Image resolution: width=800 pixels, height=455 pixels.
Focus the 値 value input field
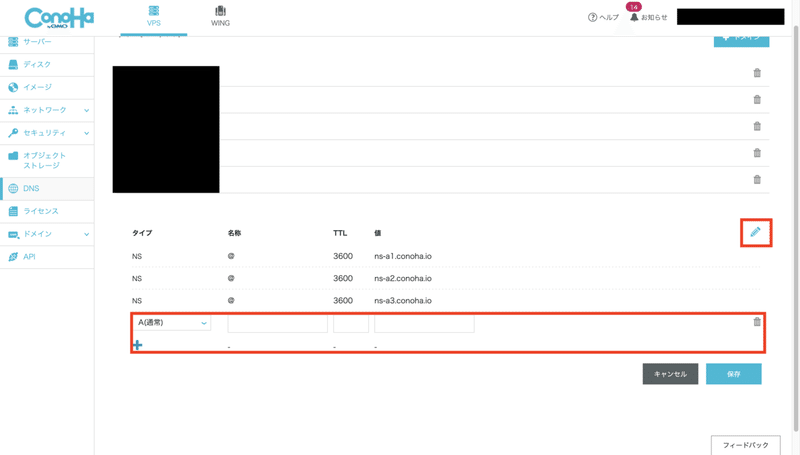[x=424, y=324]
